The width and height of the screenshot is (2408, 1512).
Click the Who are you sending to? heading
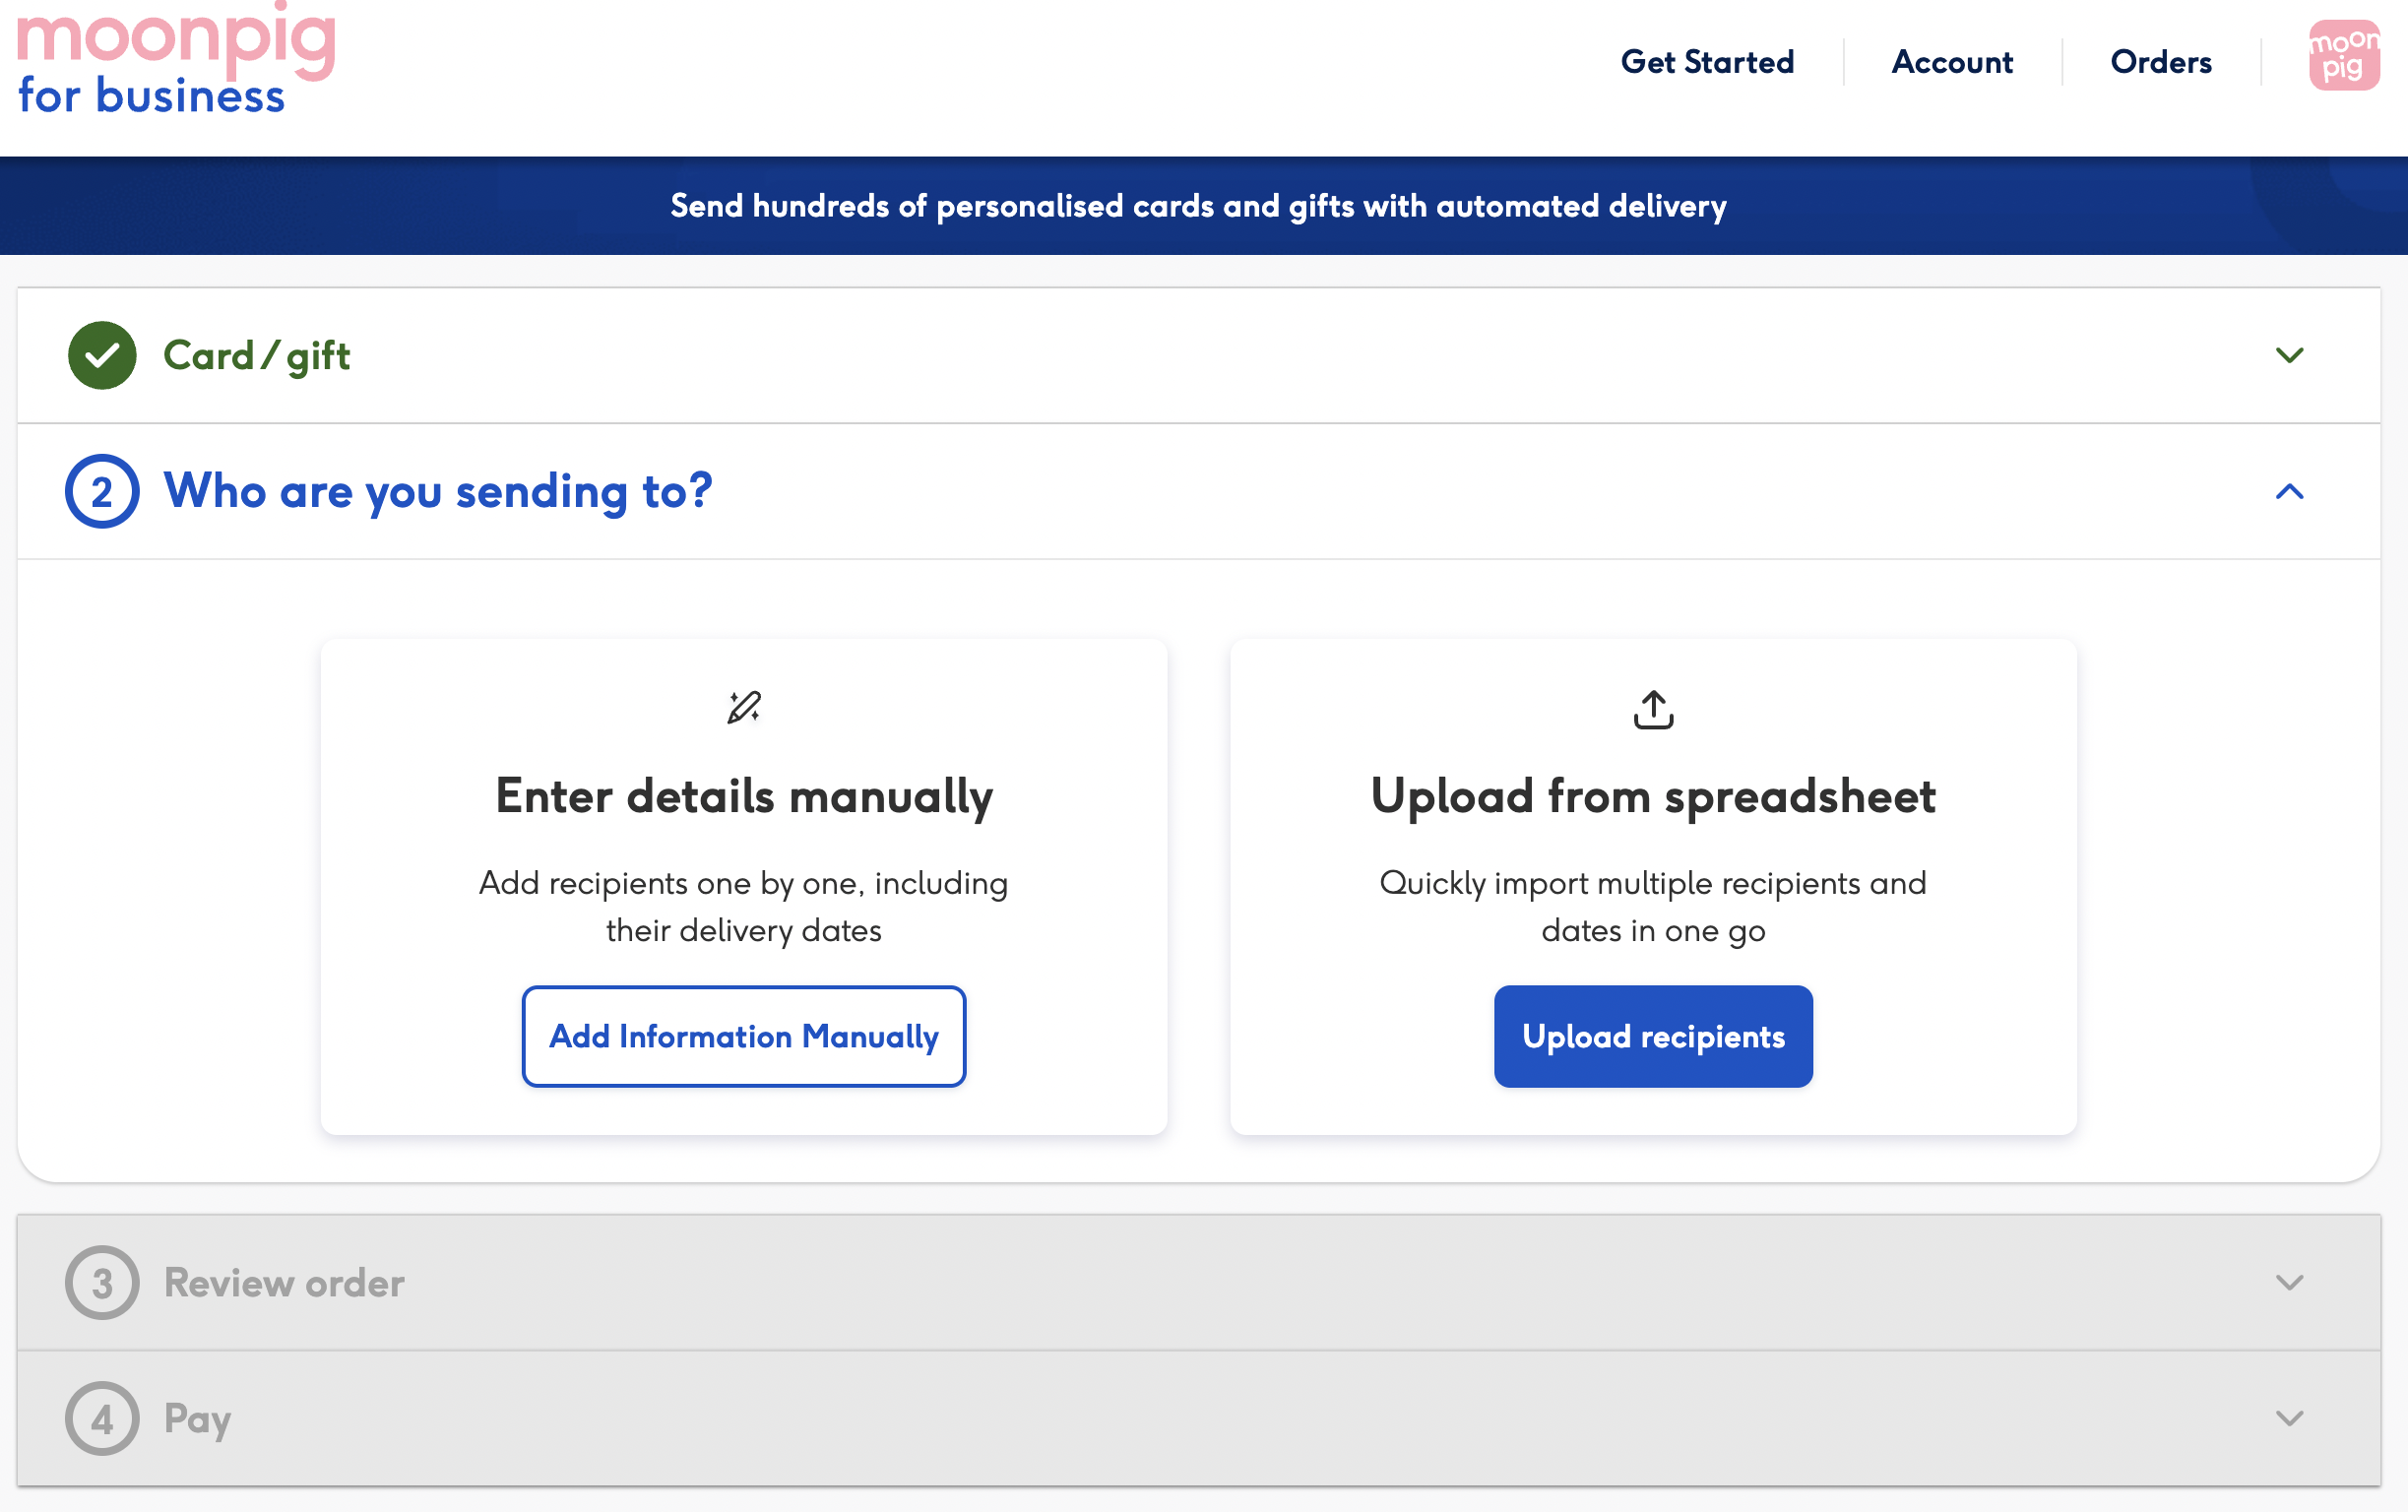coord(438,491)
